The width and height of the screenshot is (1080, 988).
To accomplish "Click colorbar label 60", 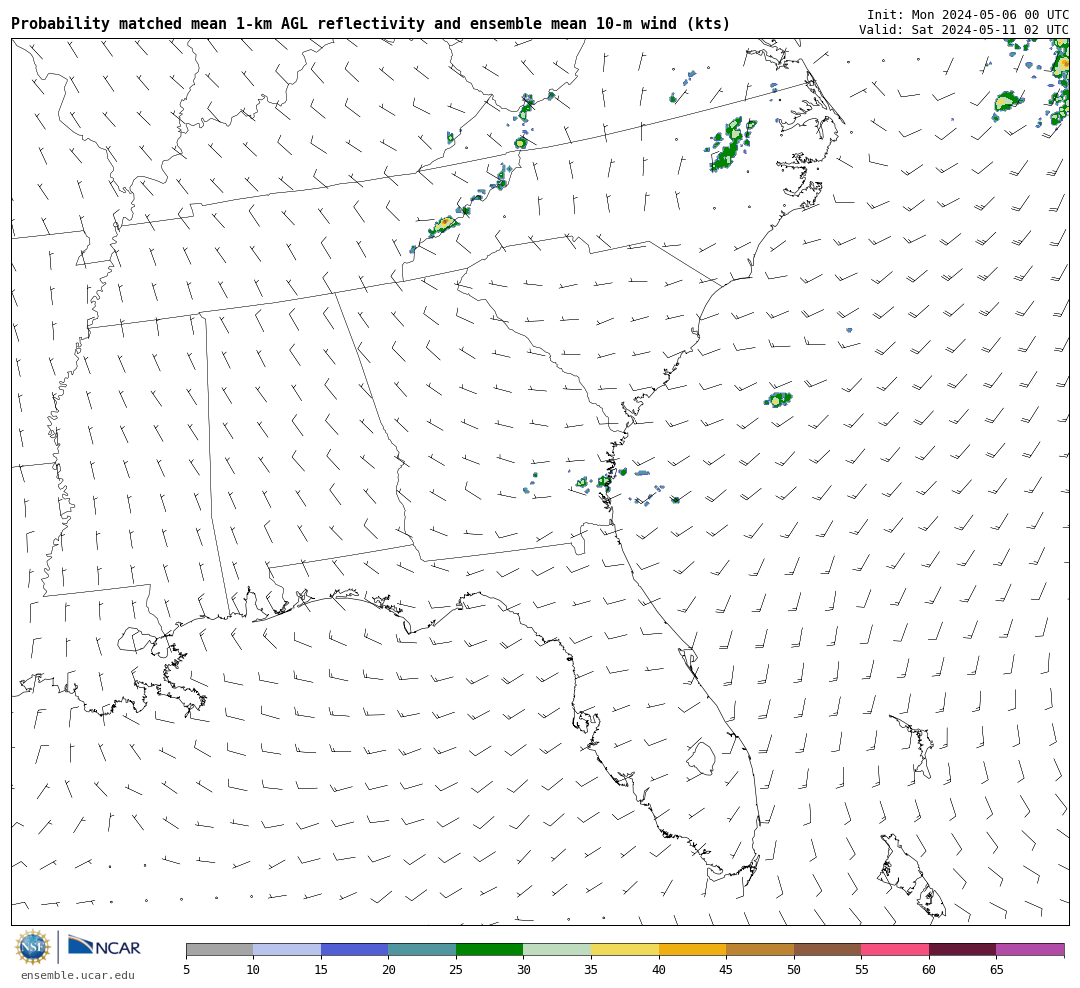I will 928,969.
